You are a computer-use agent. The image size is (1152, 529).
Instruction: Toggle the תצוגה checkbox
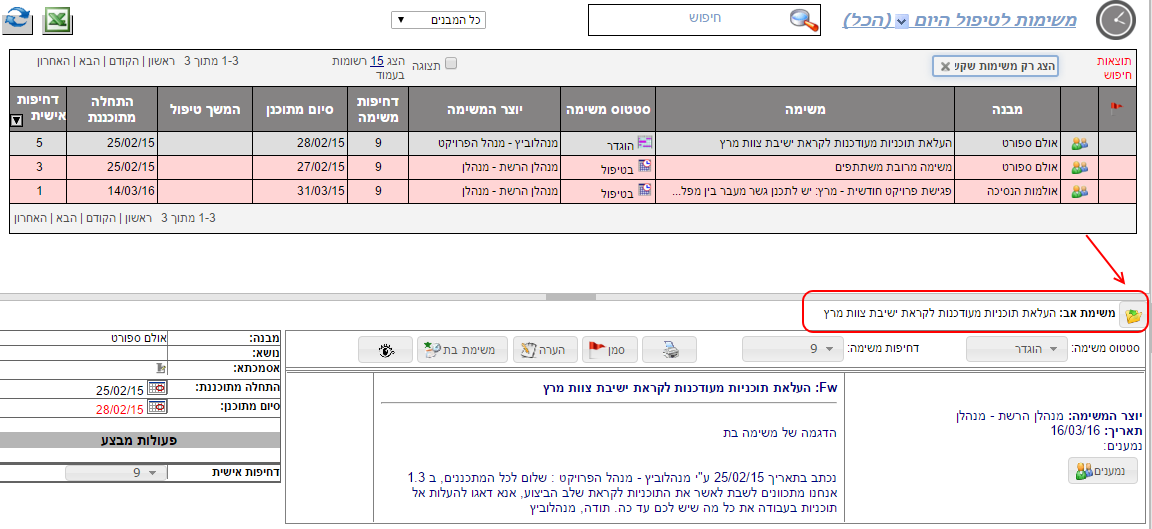(450, 63)
